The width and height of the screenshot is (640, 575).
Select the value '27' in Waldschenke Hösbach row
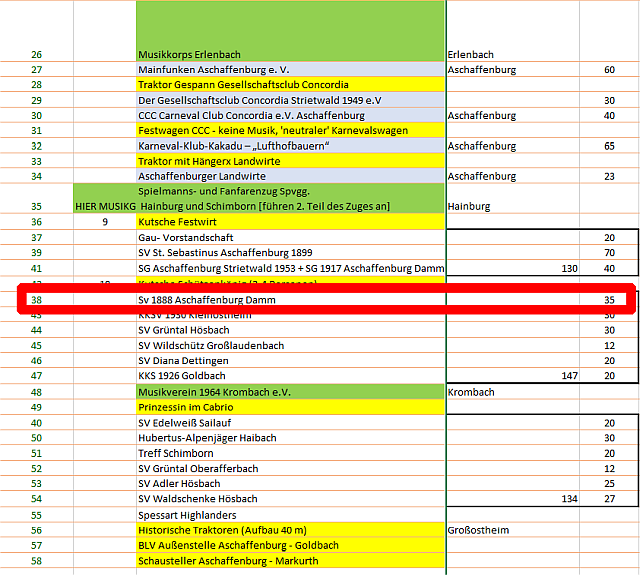(609, 498)
